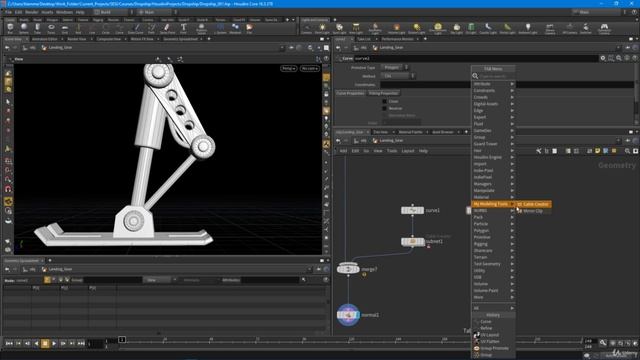Open the network editor Layout menu
Screen dimensions: 640x360
tap(408, 151)
